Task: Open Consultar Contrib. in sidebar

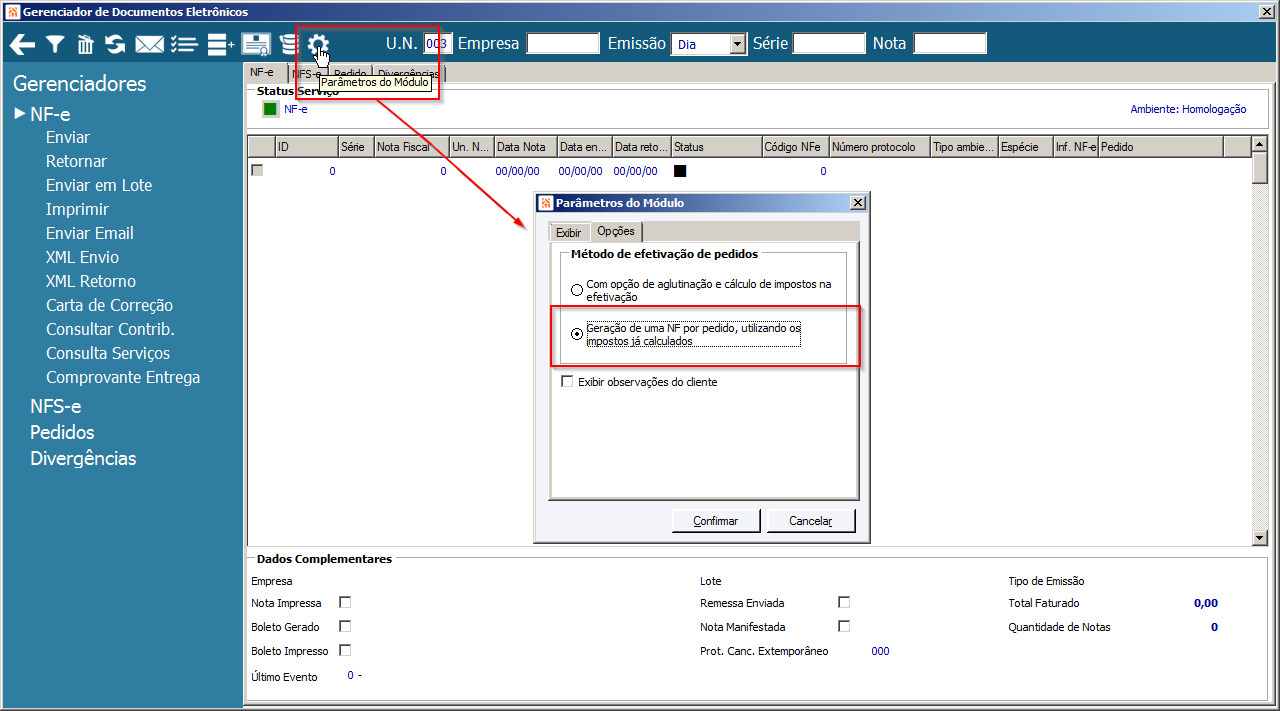Action: pyautogui.click(x=110, y=329)
